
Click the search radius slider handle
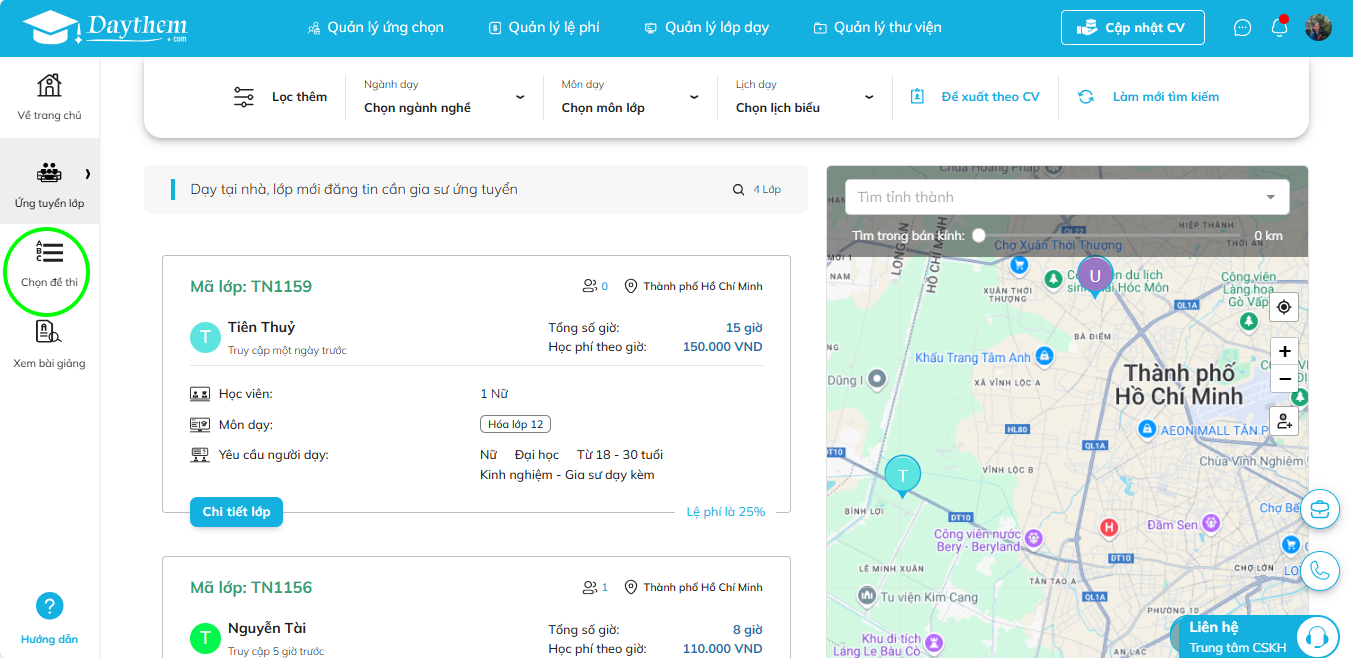(x=979, y=235)
